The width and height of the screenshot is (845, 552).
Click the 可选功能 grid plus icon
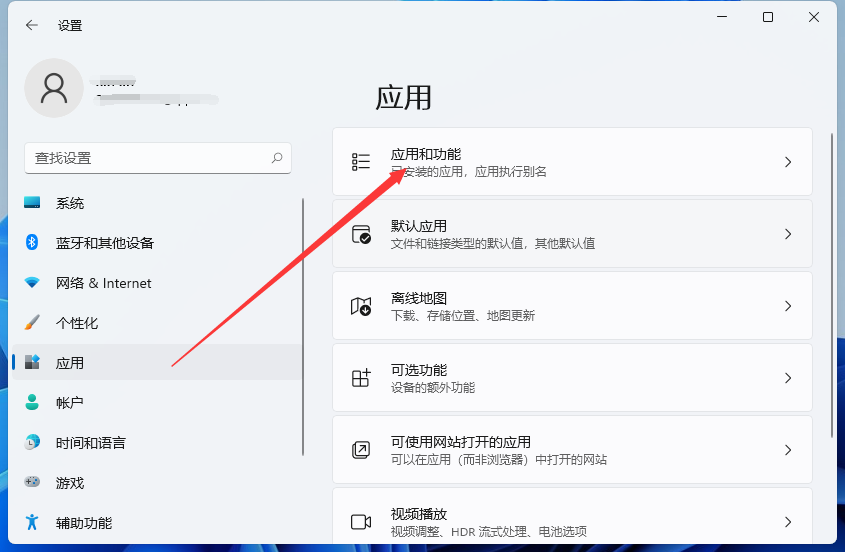pos(361,378)
